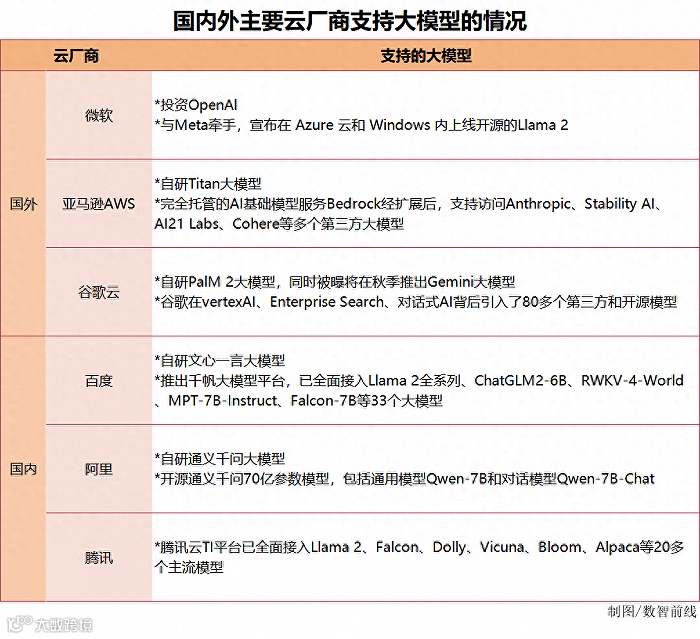The image size is (700, 639).
Task: Click the line *自研文心一言大模型
Action: (220, 360)
